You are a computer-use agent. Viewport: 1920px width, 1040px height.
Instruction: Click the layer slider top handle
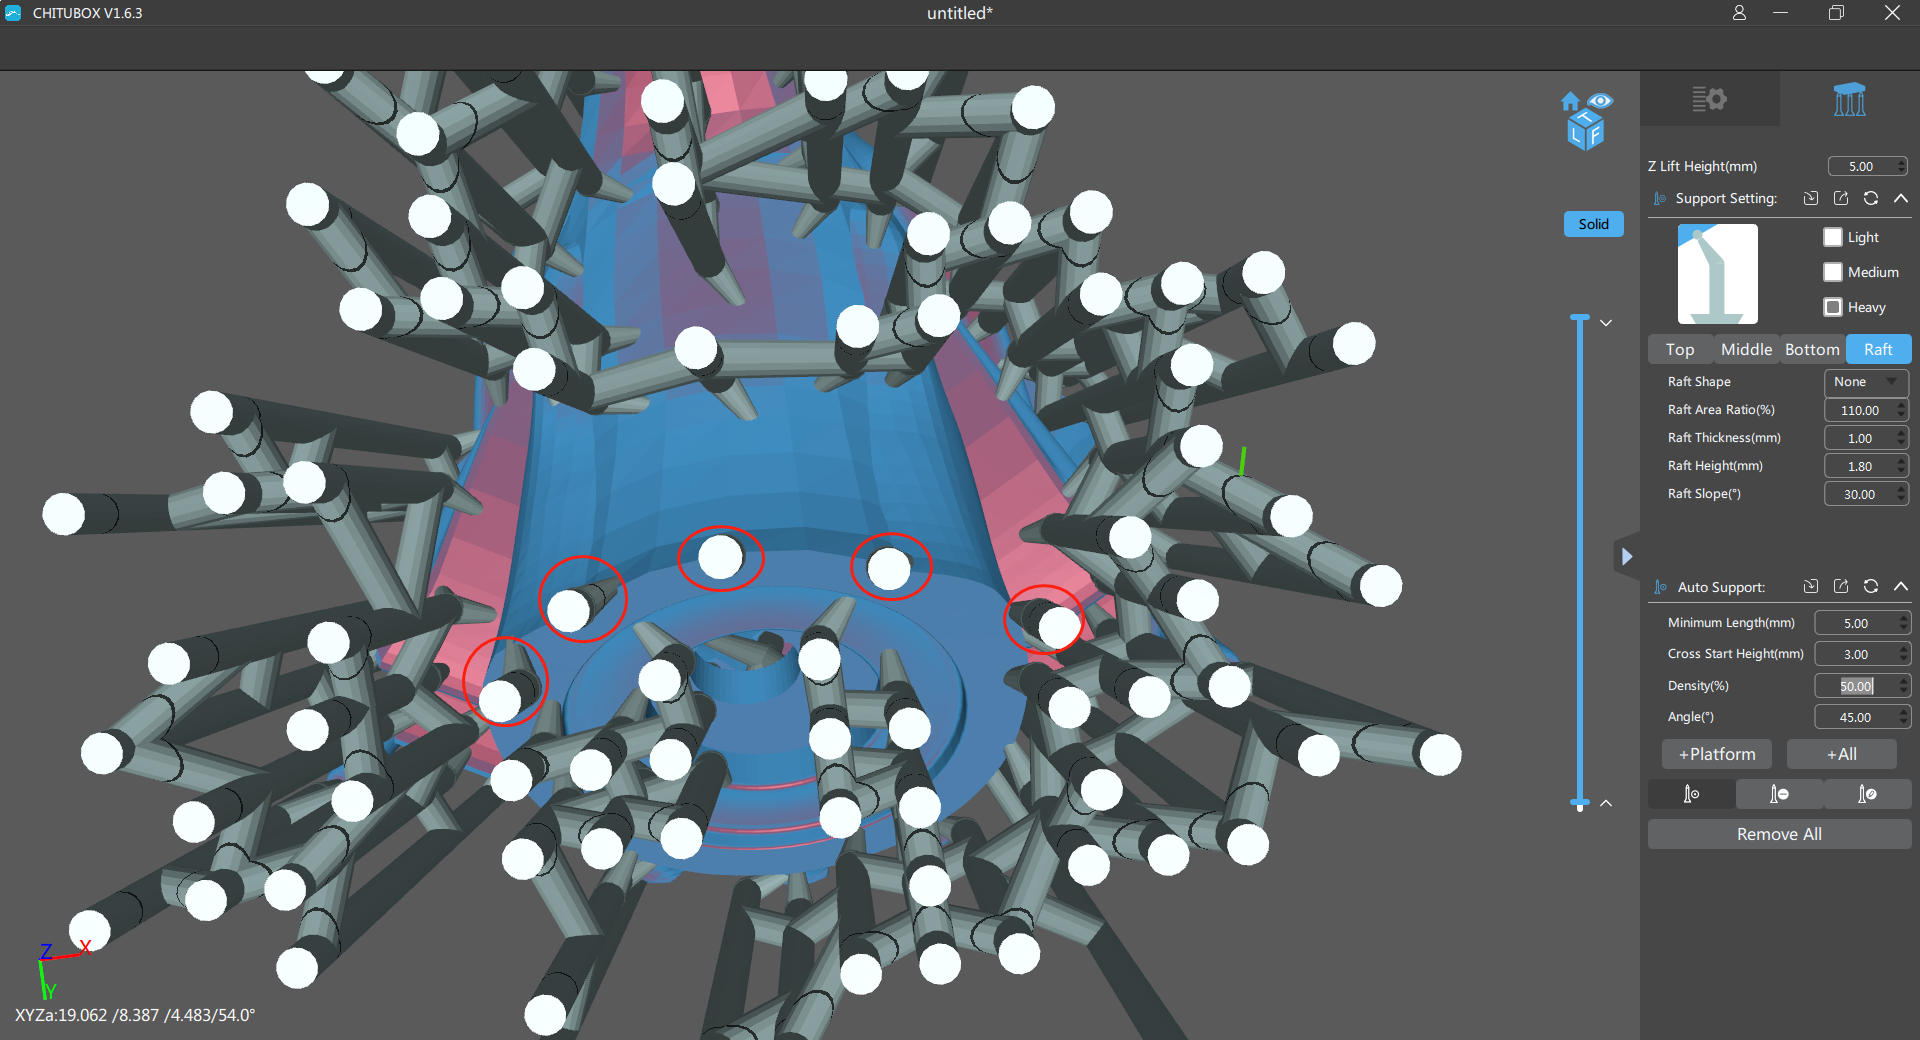click(x=1580, y=318)
